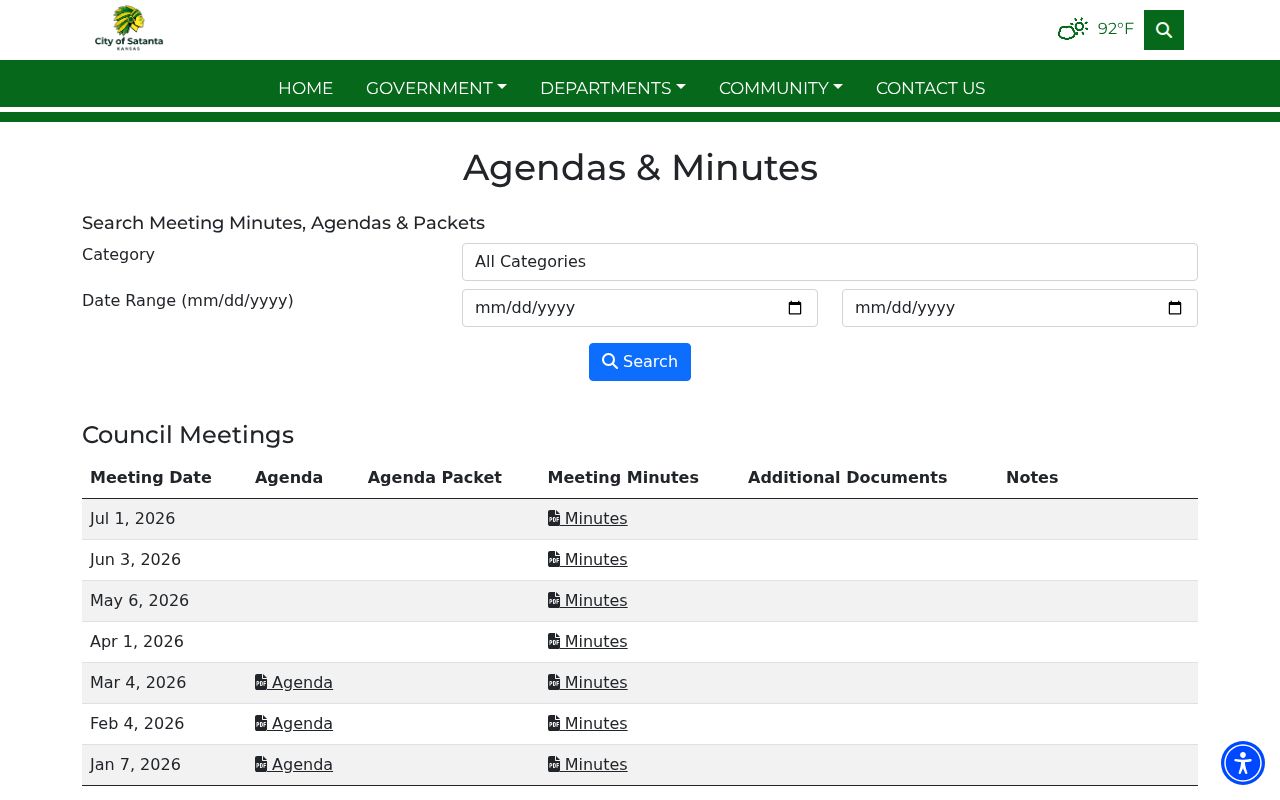Click the Agendas & Minutes page title
The width and height of the screenshot is (1280, 800).
640,167
